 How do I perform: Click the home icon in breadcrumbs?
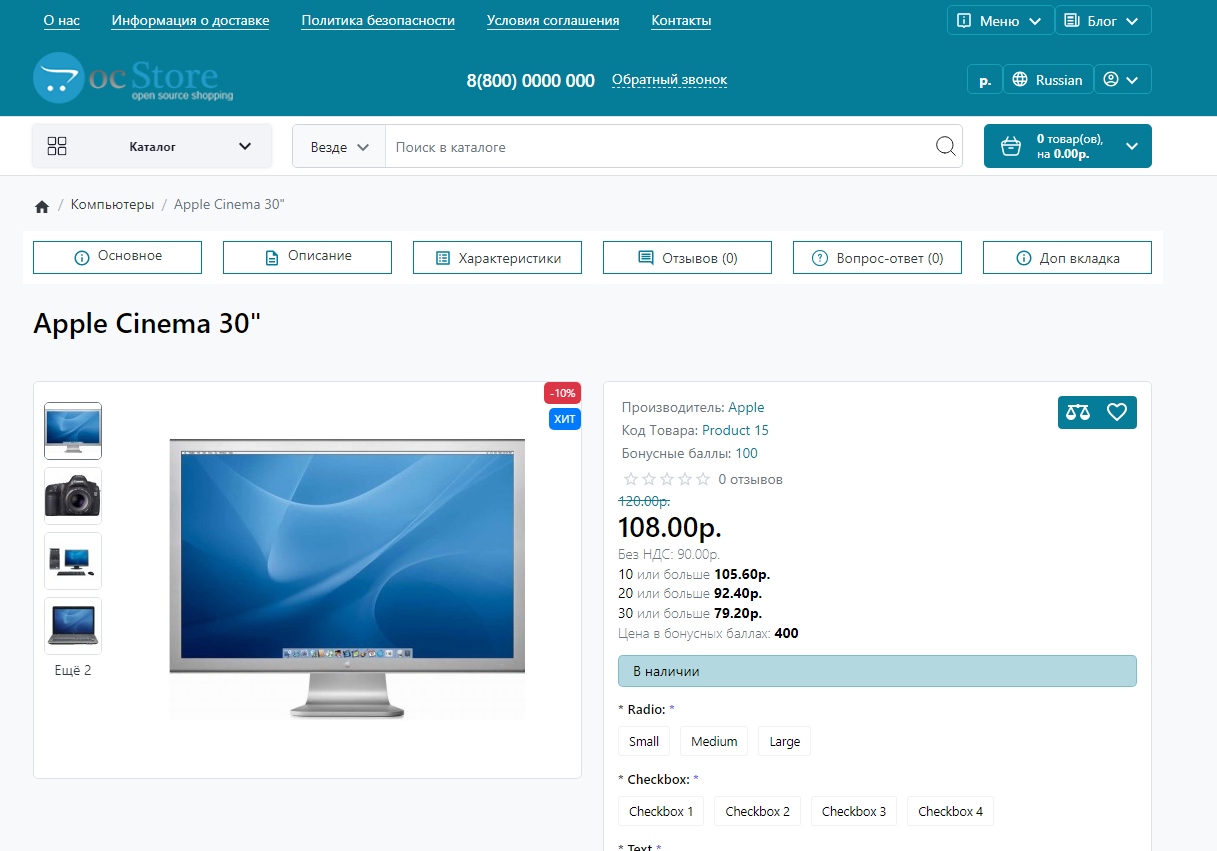(x=42, y=206)
